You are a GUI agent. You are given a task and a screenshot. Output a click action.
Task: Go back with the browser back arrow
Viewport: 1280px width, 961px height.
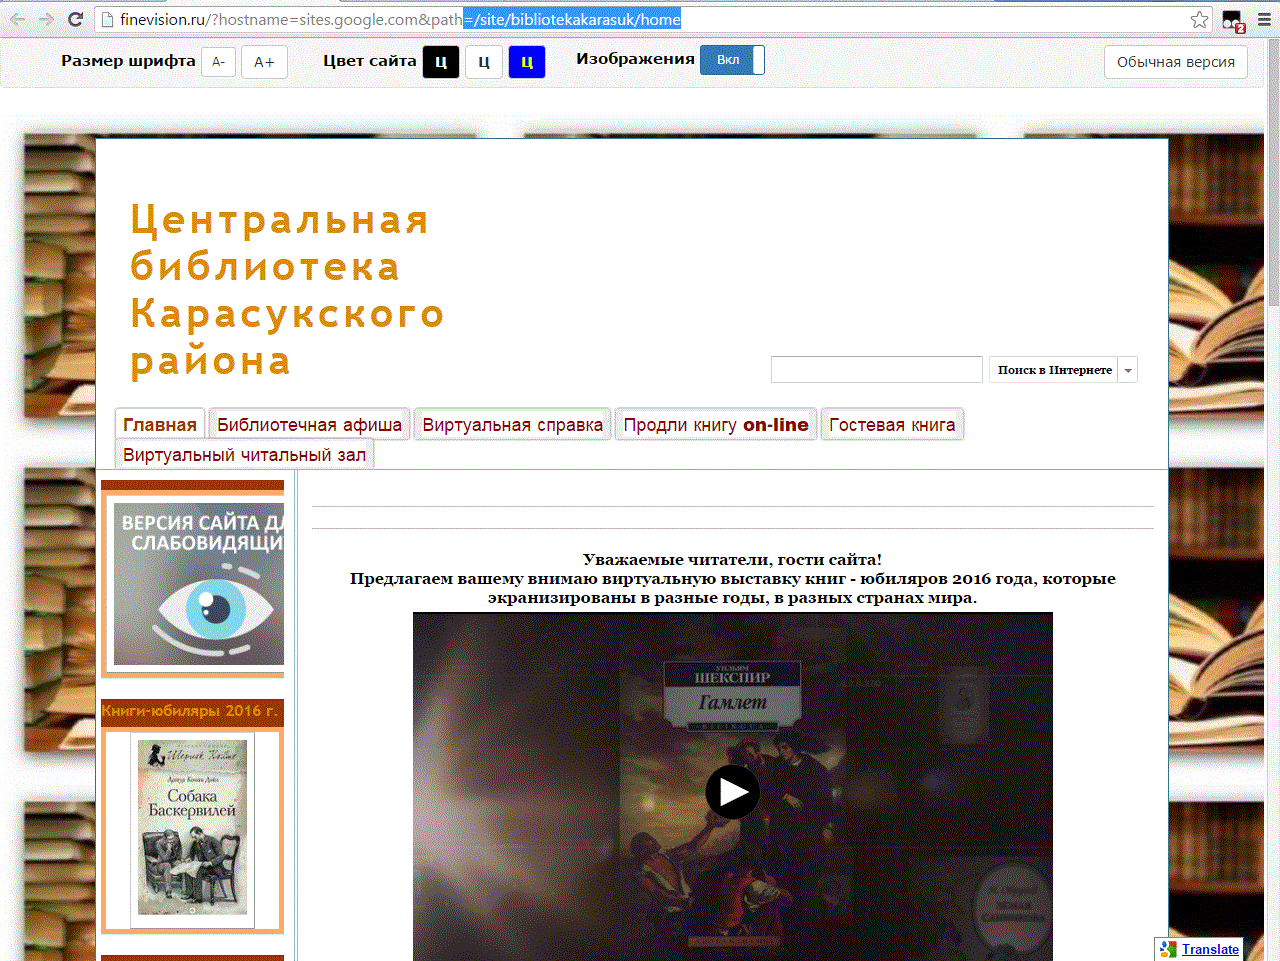(x=18, y=19)
